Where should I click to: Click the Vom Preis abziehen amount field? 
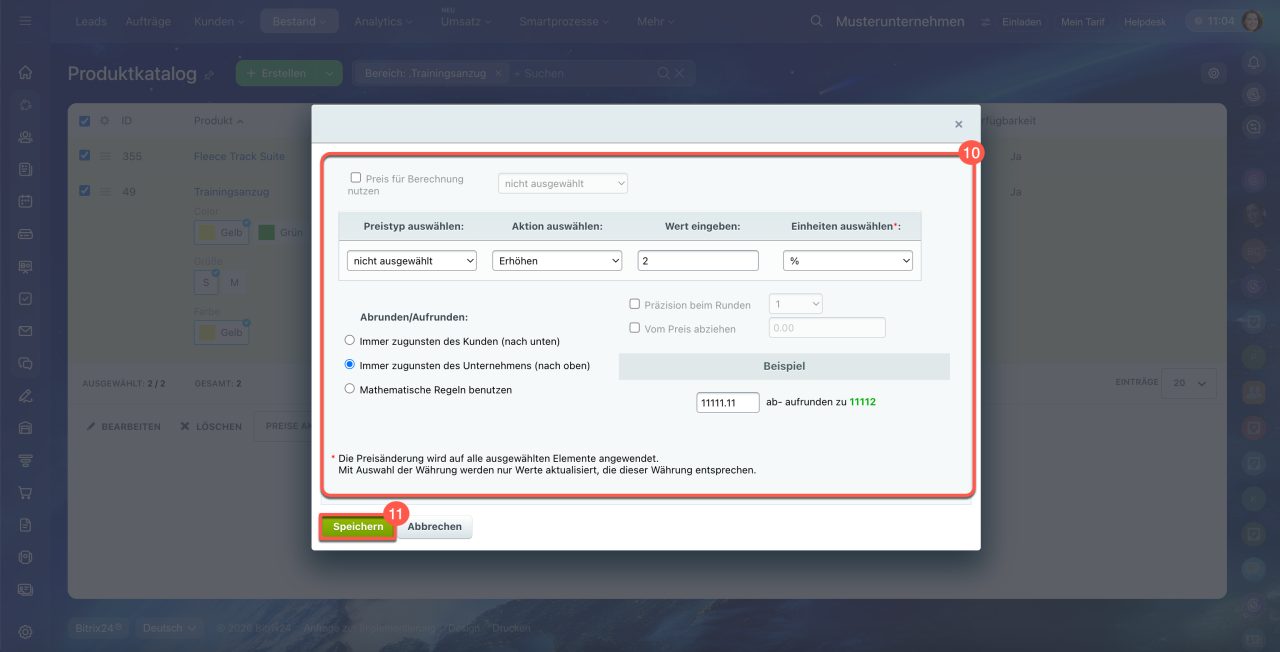tap(827, 327)
